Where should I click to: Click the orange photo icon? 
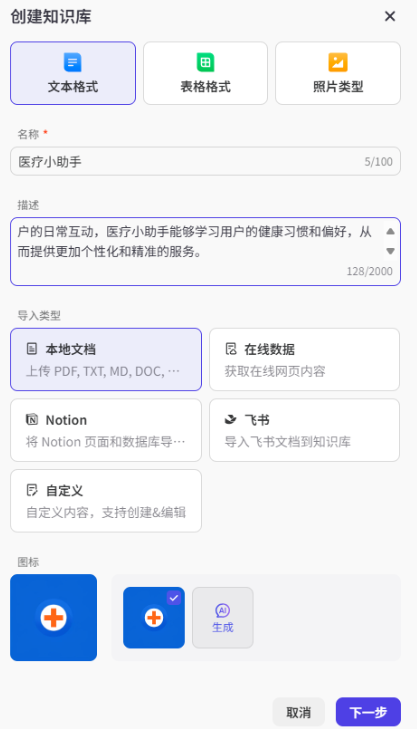338,62
